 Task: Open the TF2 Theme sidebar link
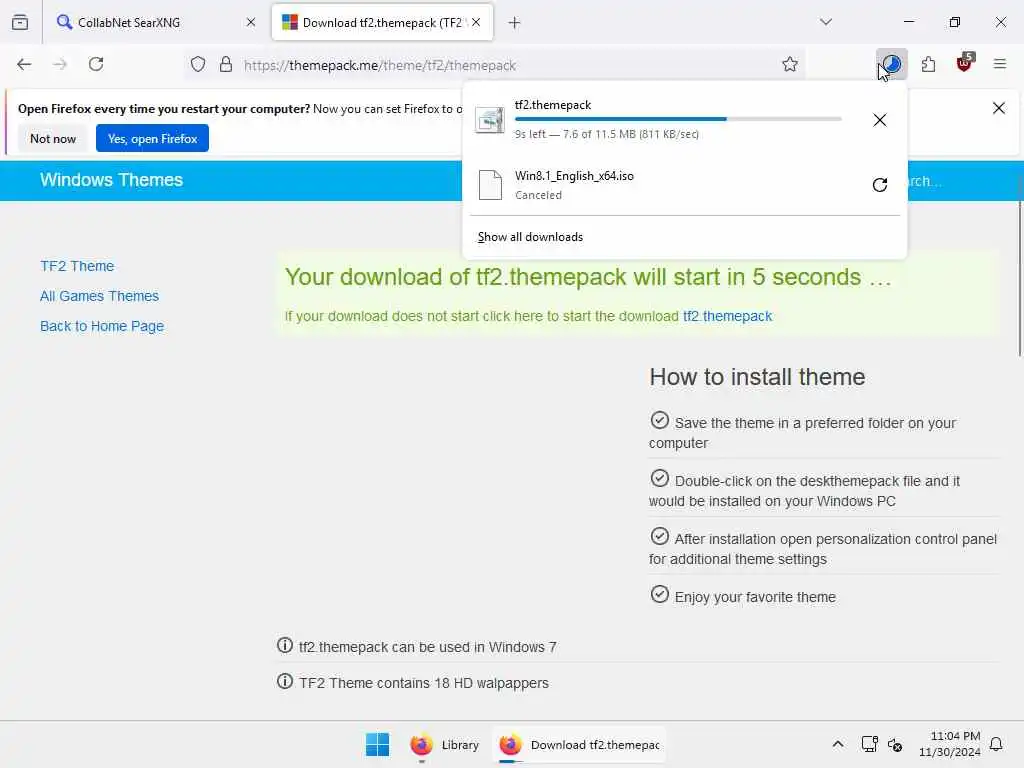(77, 266)
